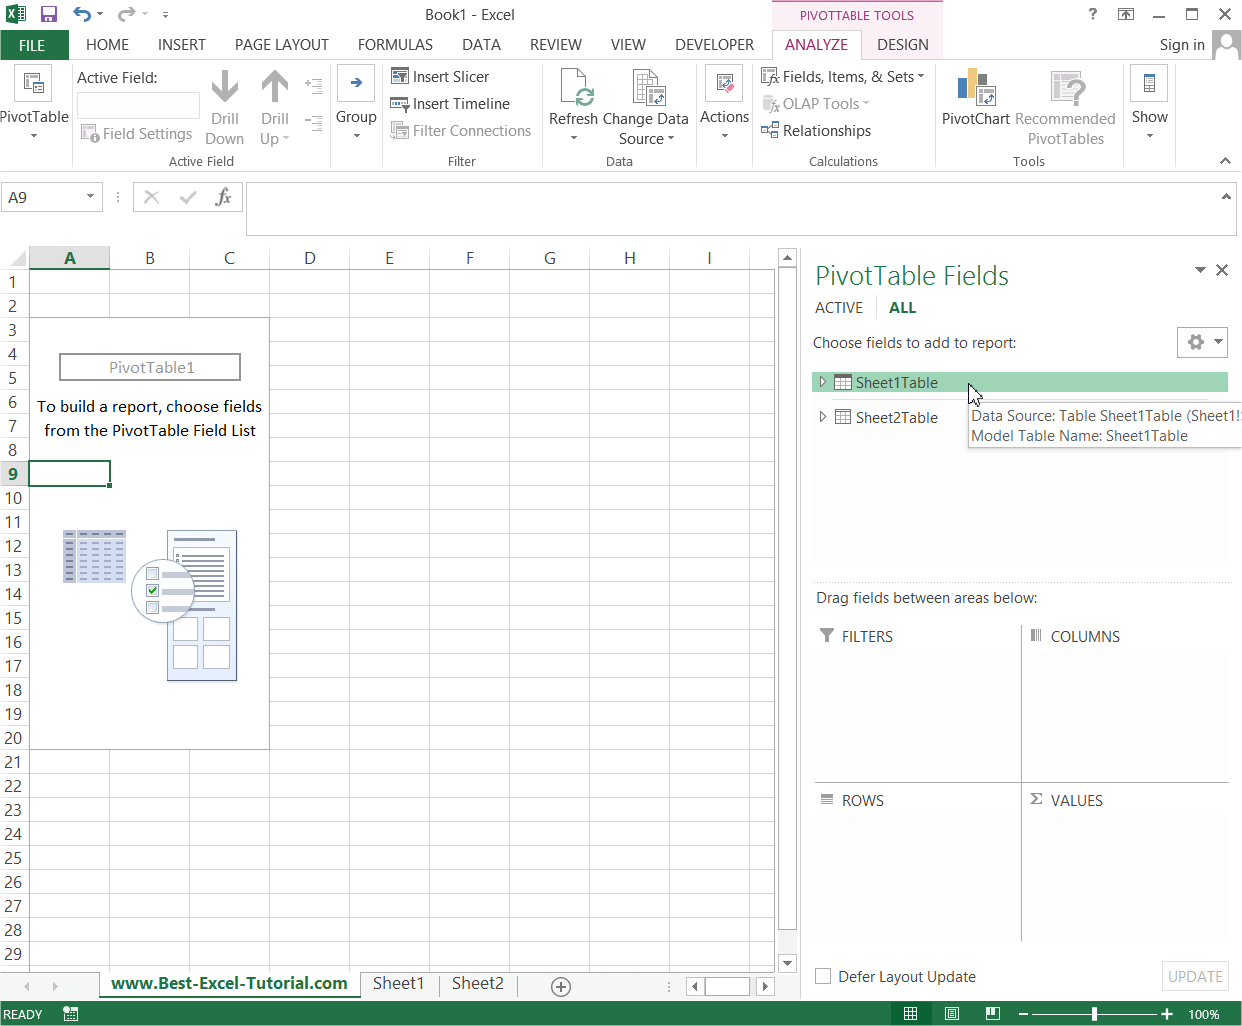Click the Insert Slicer icon
The width and height of the screenshot is (1242, 1026).
tap(399, 76)
